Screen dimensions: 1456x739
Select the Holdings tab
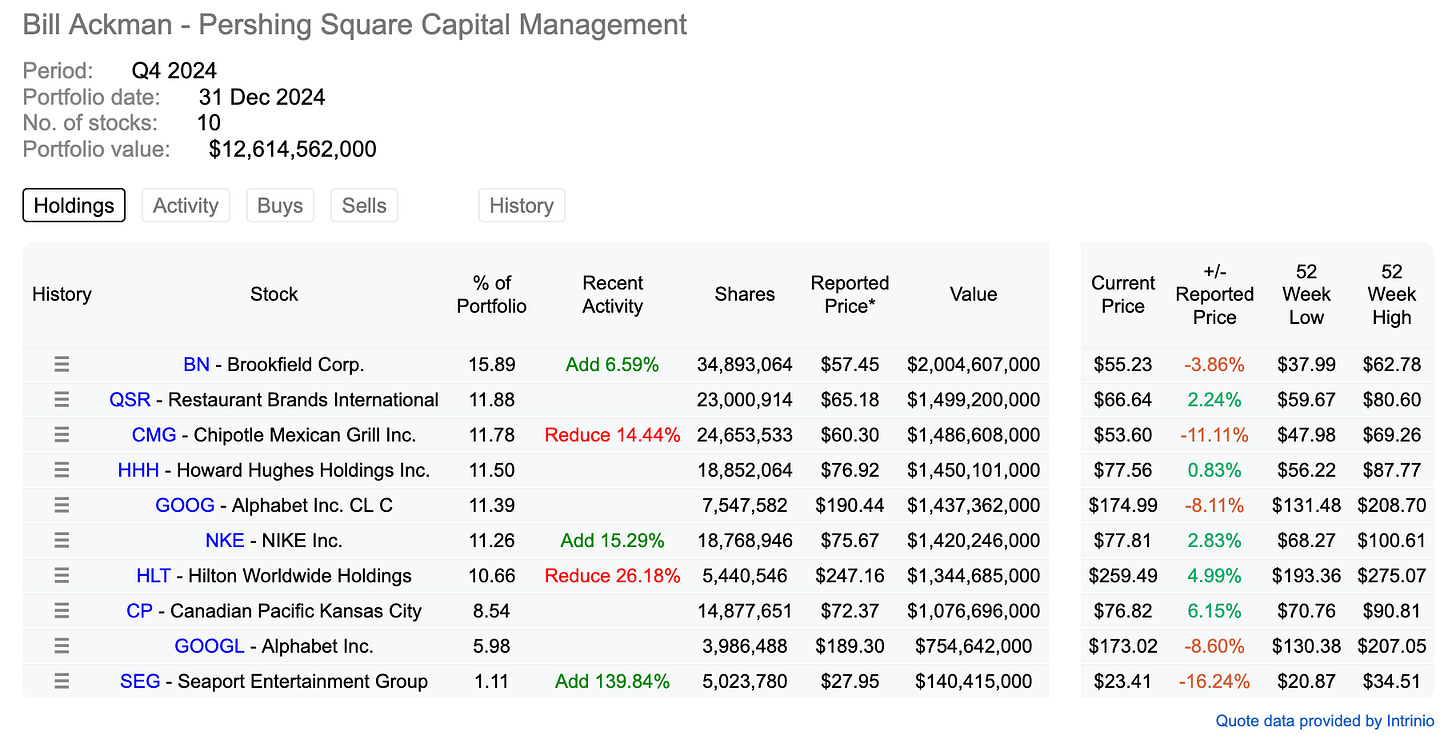(74, 205)
